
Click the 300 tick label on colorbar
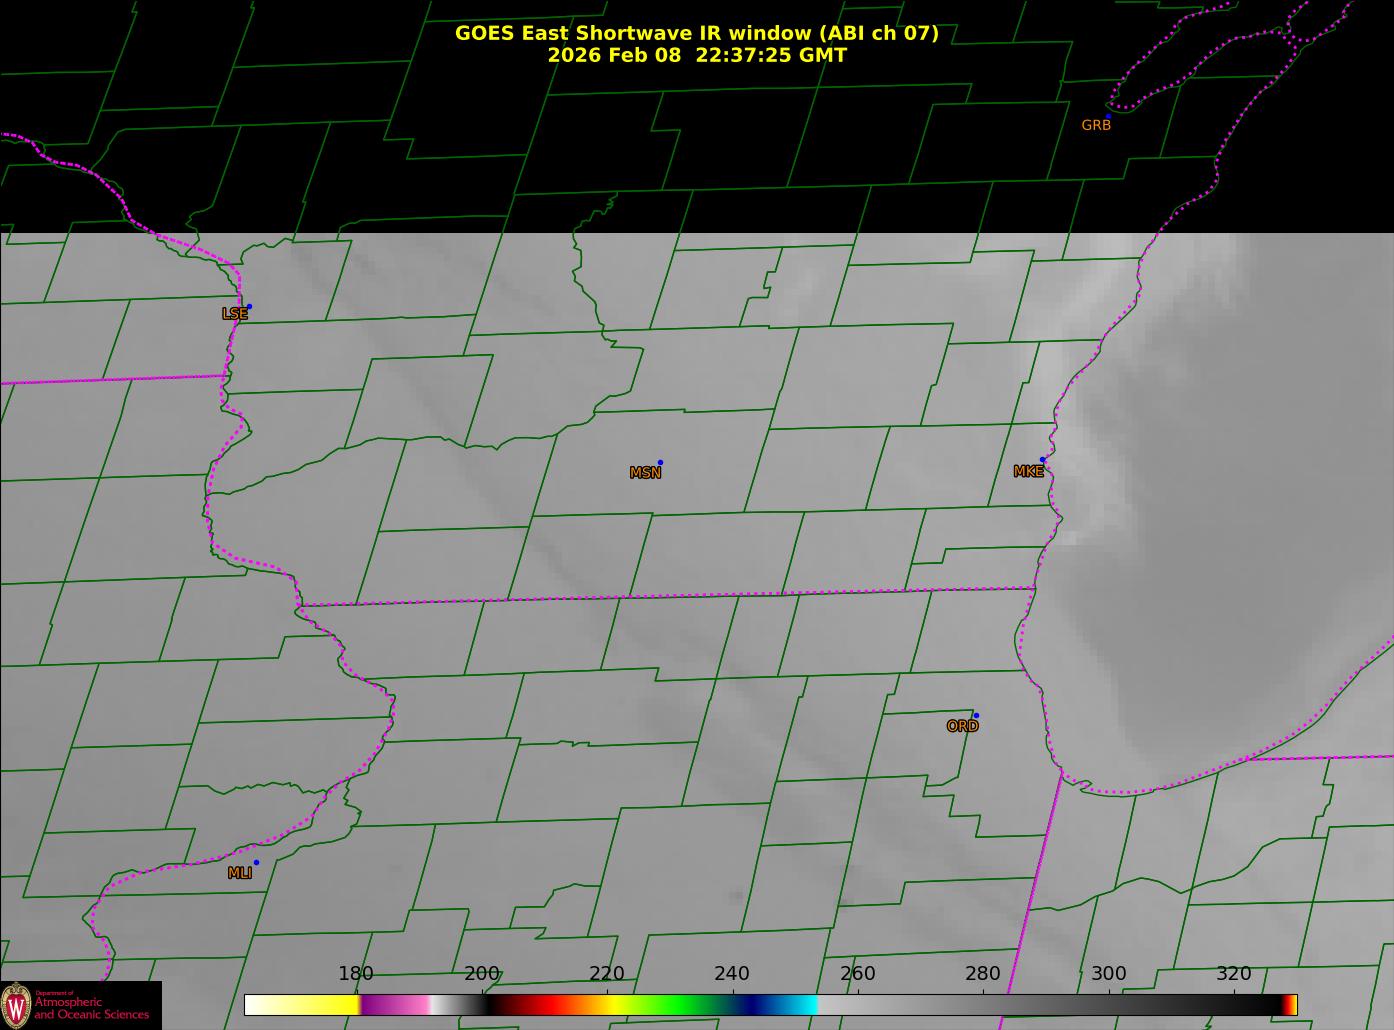click(1108, 974)
